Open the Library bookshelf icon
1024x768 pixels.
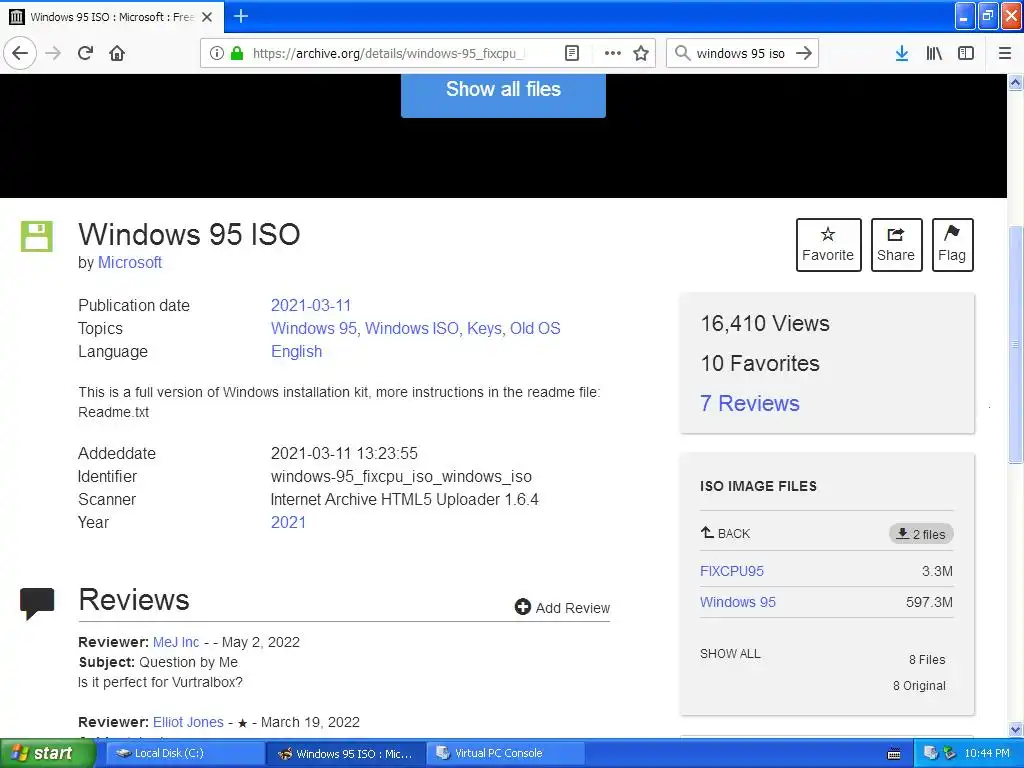[x=934, y=54]
